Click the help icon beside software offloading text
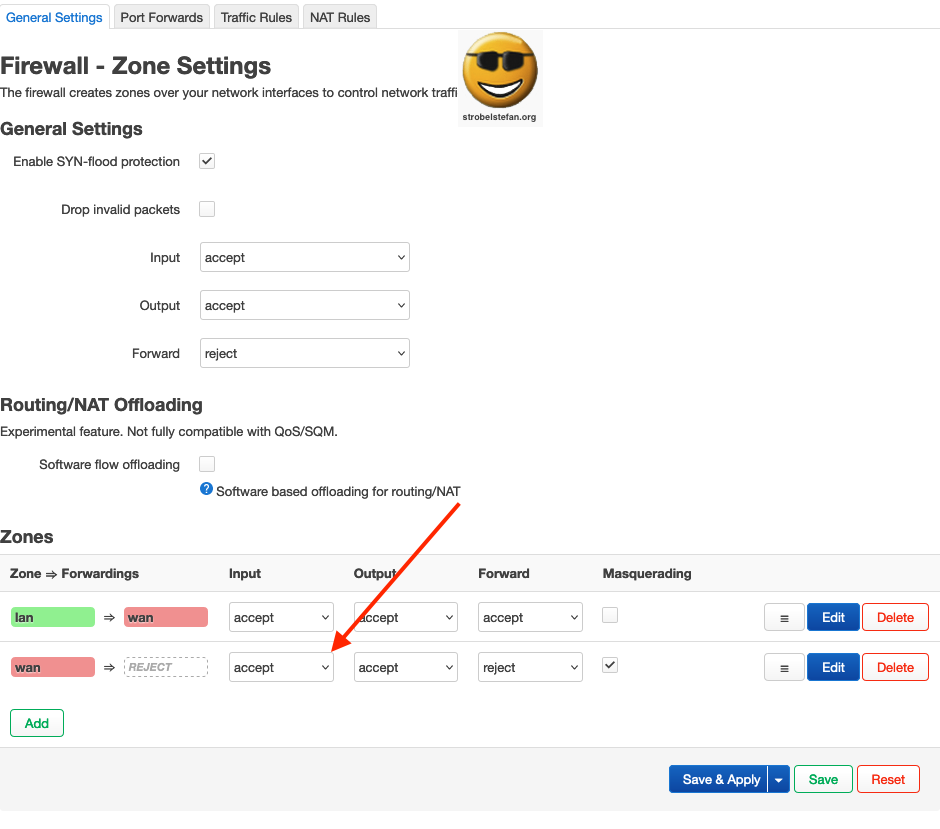Viewport: 940px width, 829px height. [x=206, y=489]
